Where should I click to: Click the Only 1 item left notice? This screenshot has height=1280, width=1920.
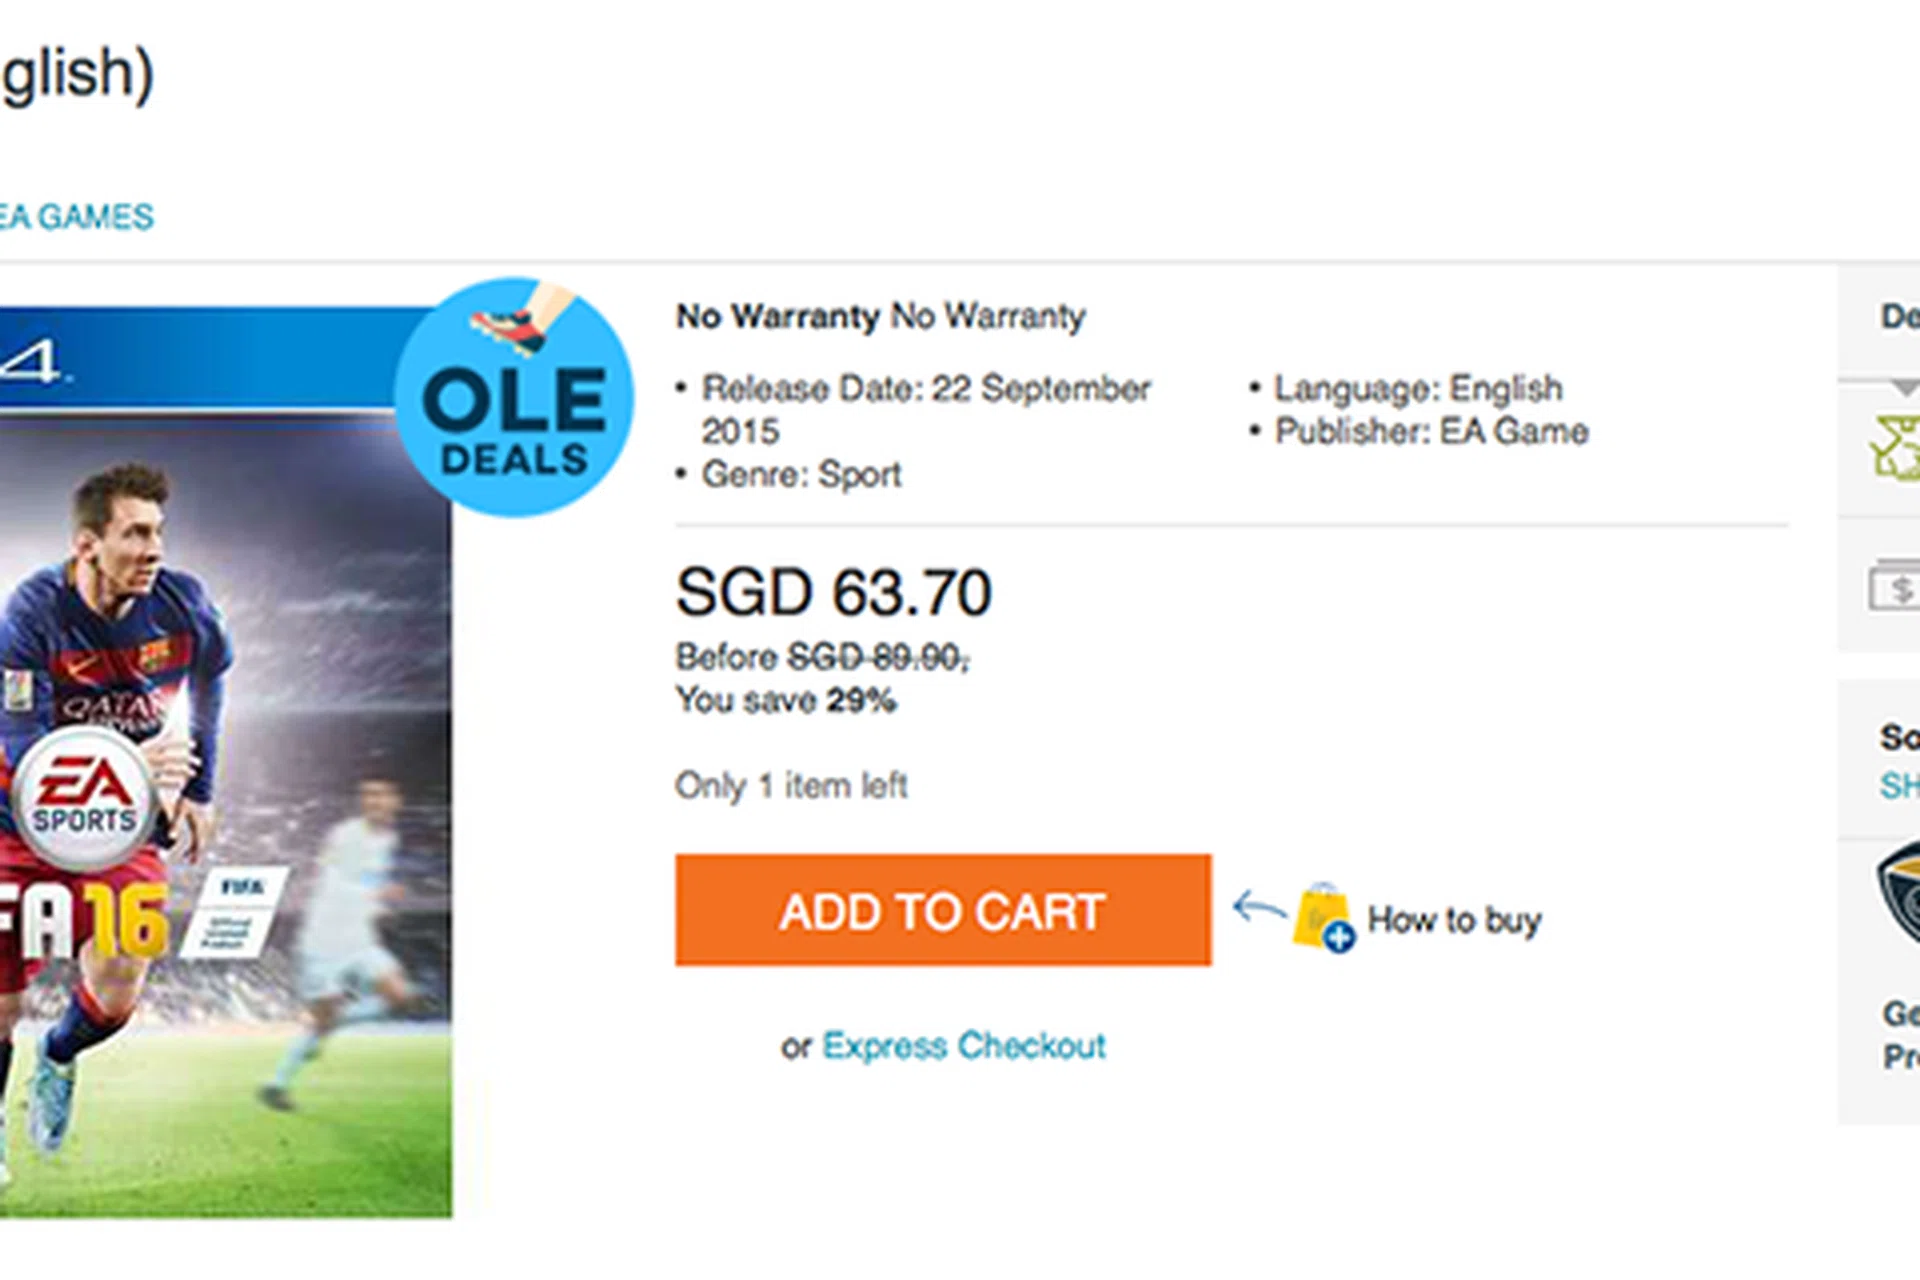click(x=791, y=786)
